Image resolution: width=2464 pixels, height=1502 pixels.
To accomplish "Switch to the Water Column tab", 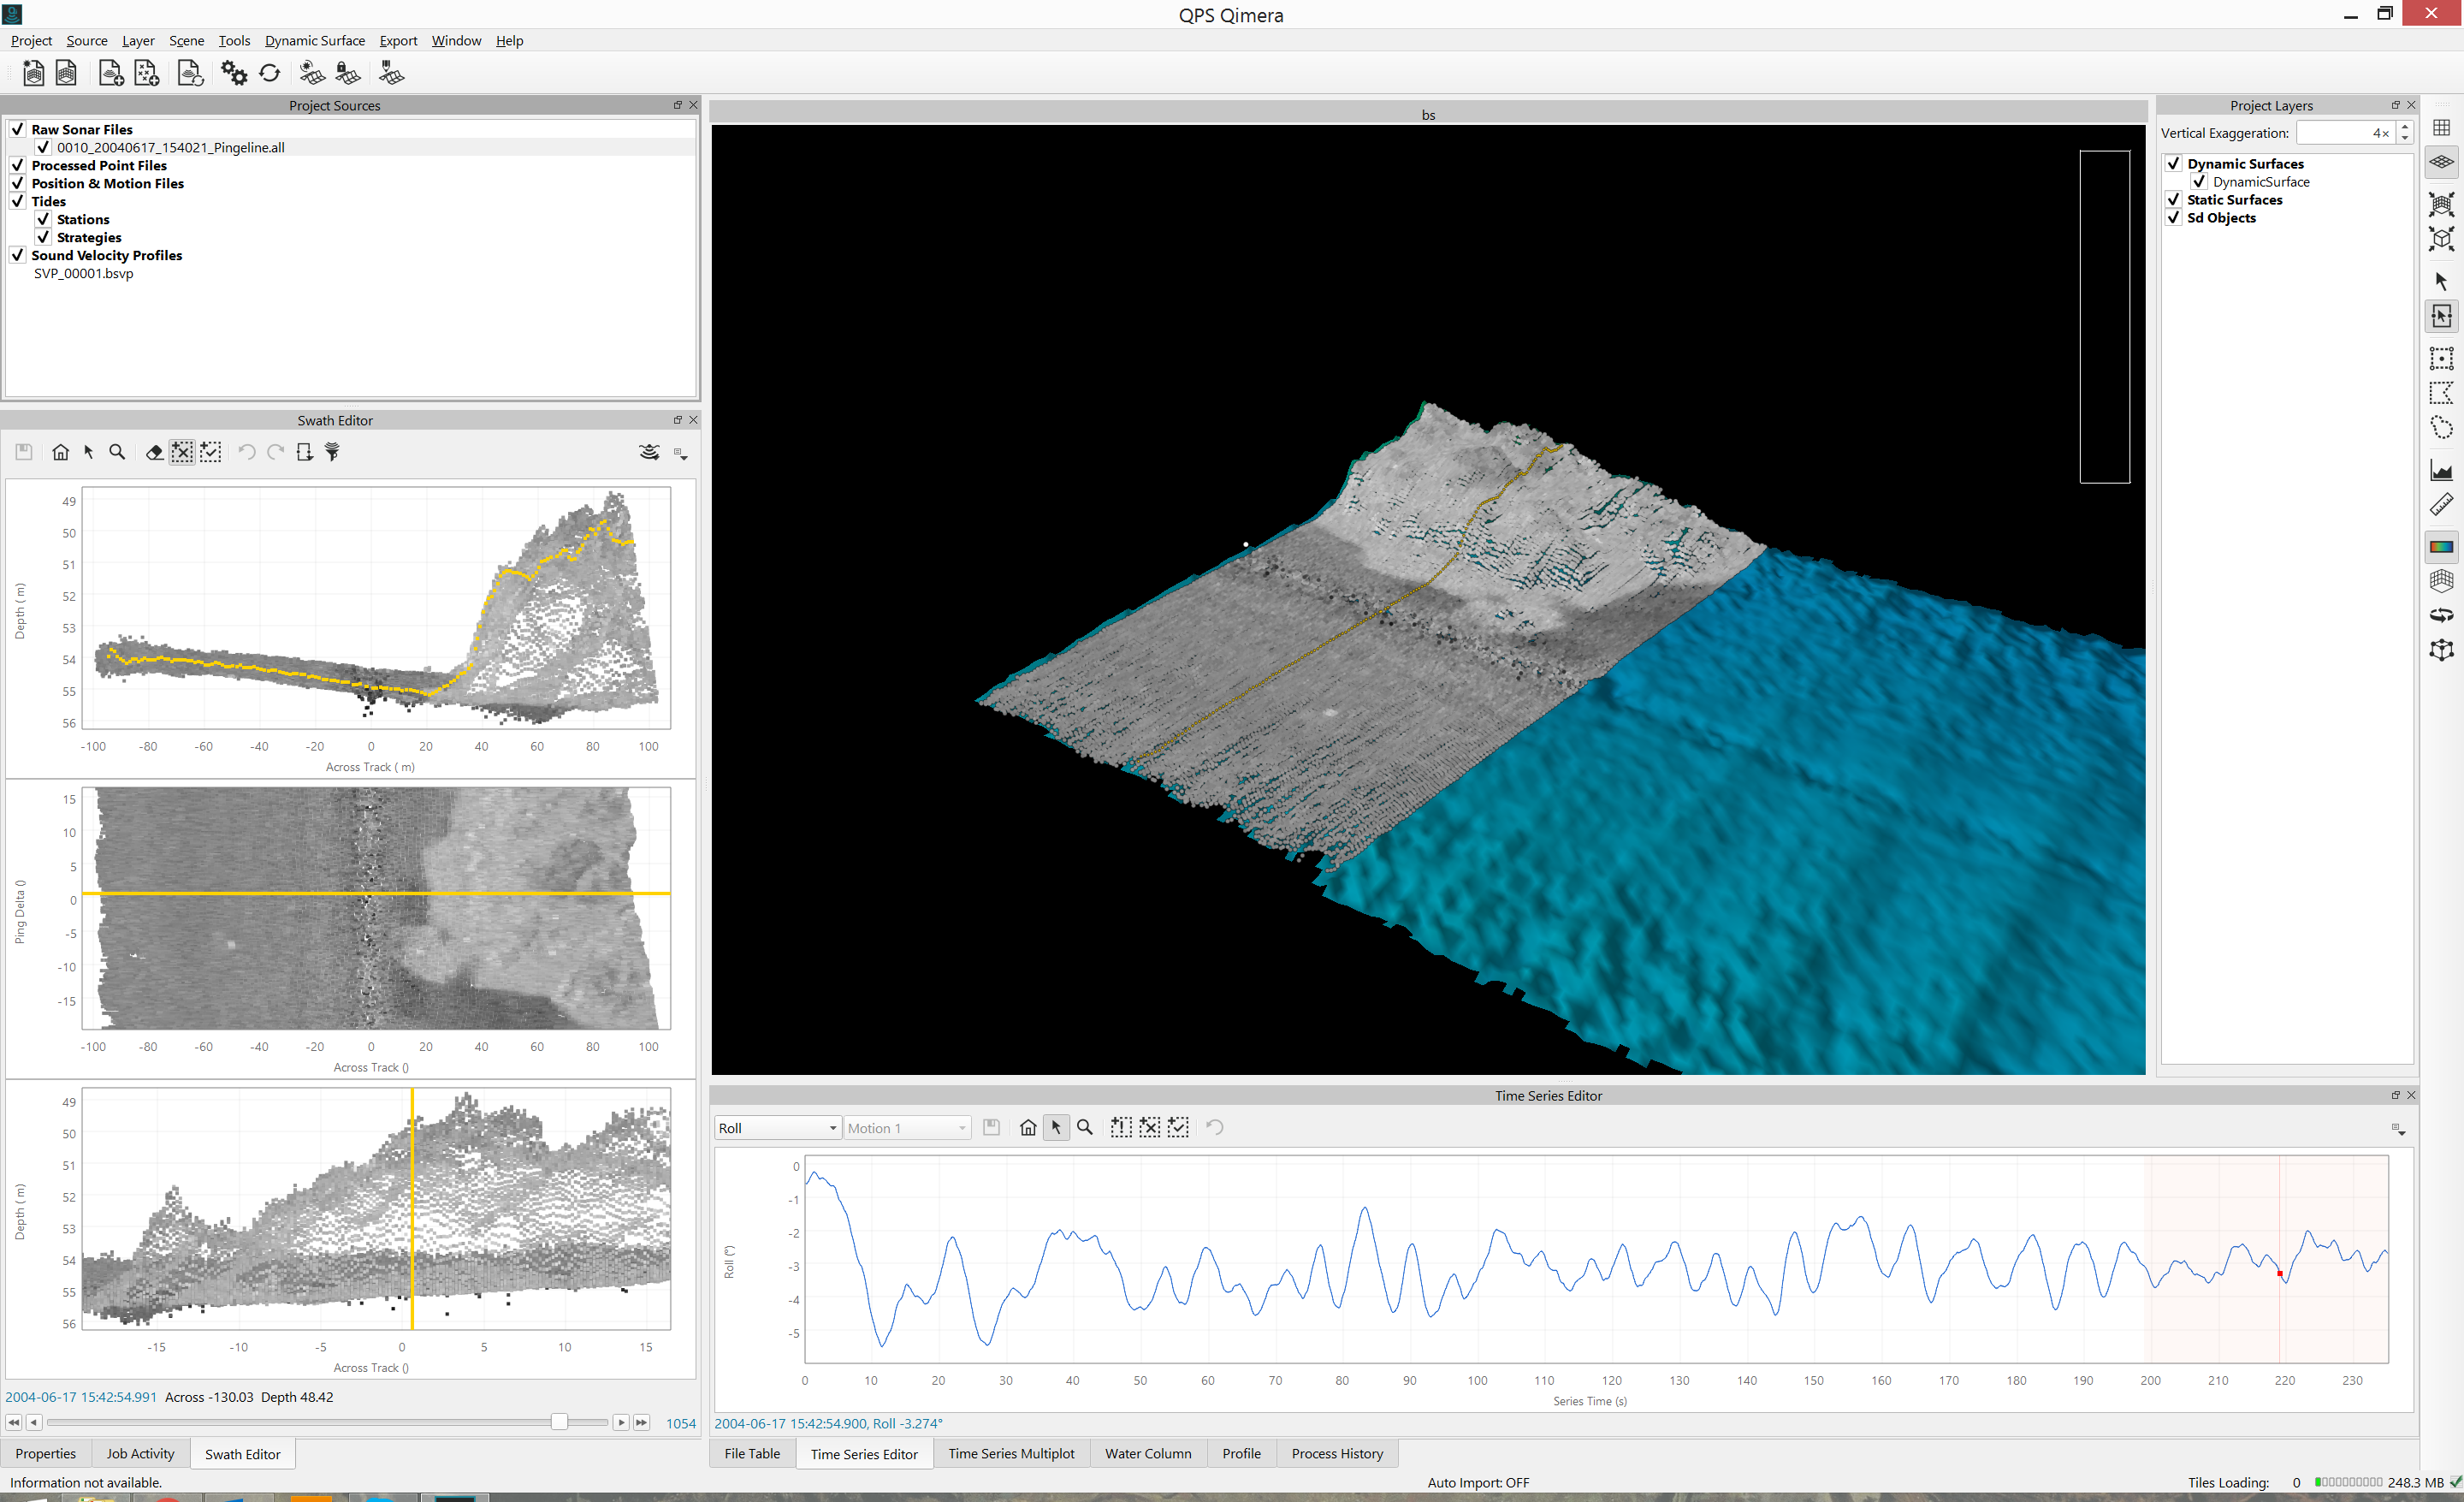I will coord(1147,1453).
